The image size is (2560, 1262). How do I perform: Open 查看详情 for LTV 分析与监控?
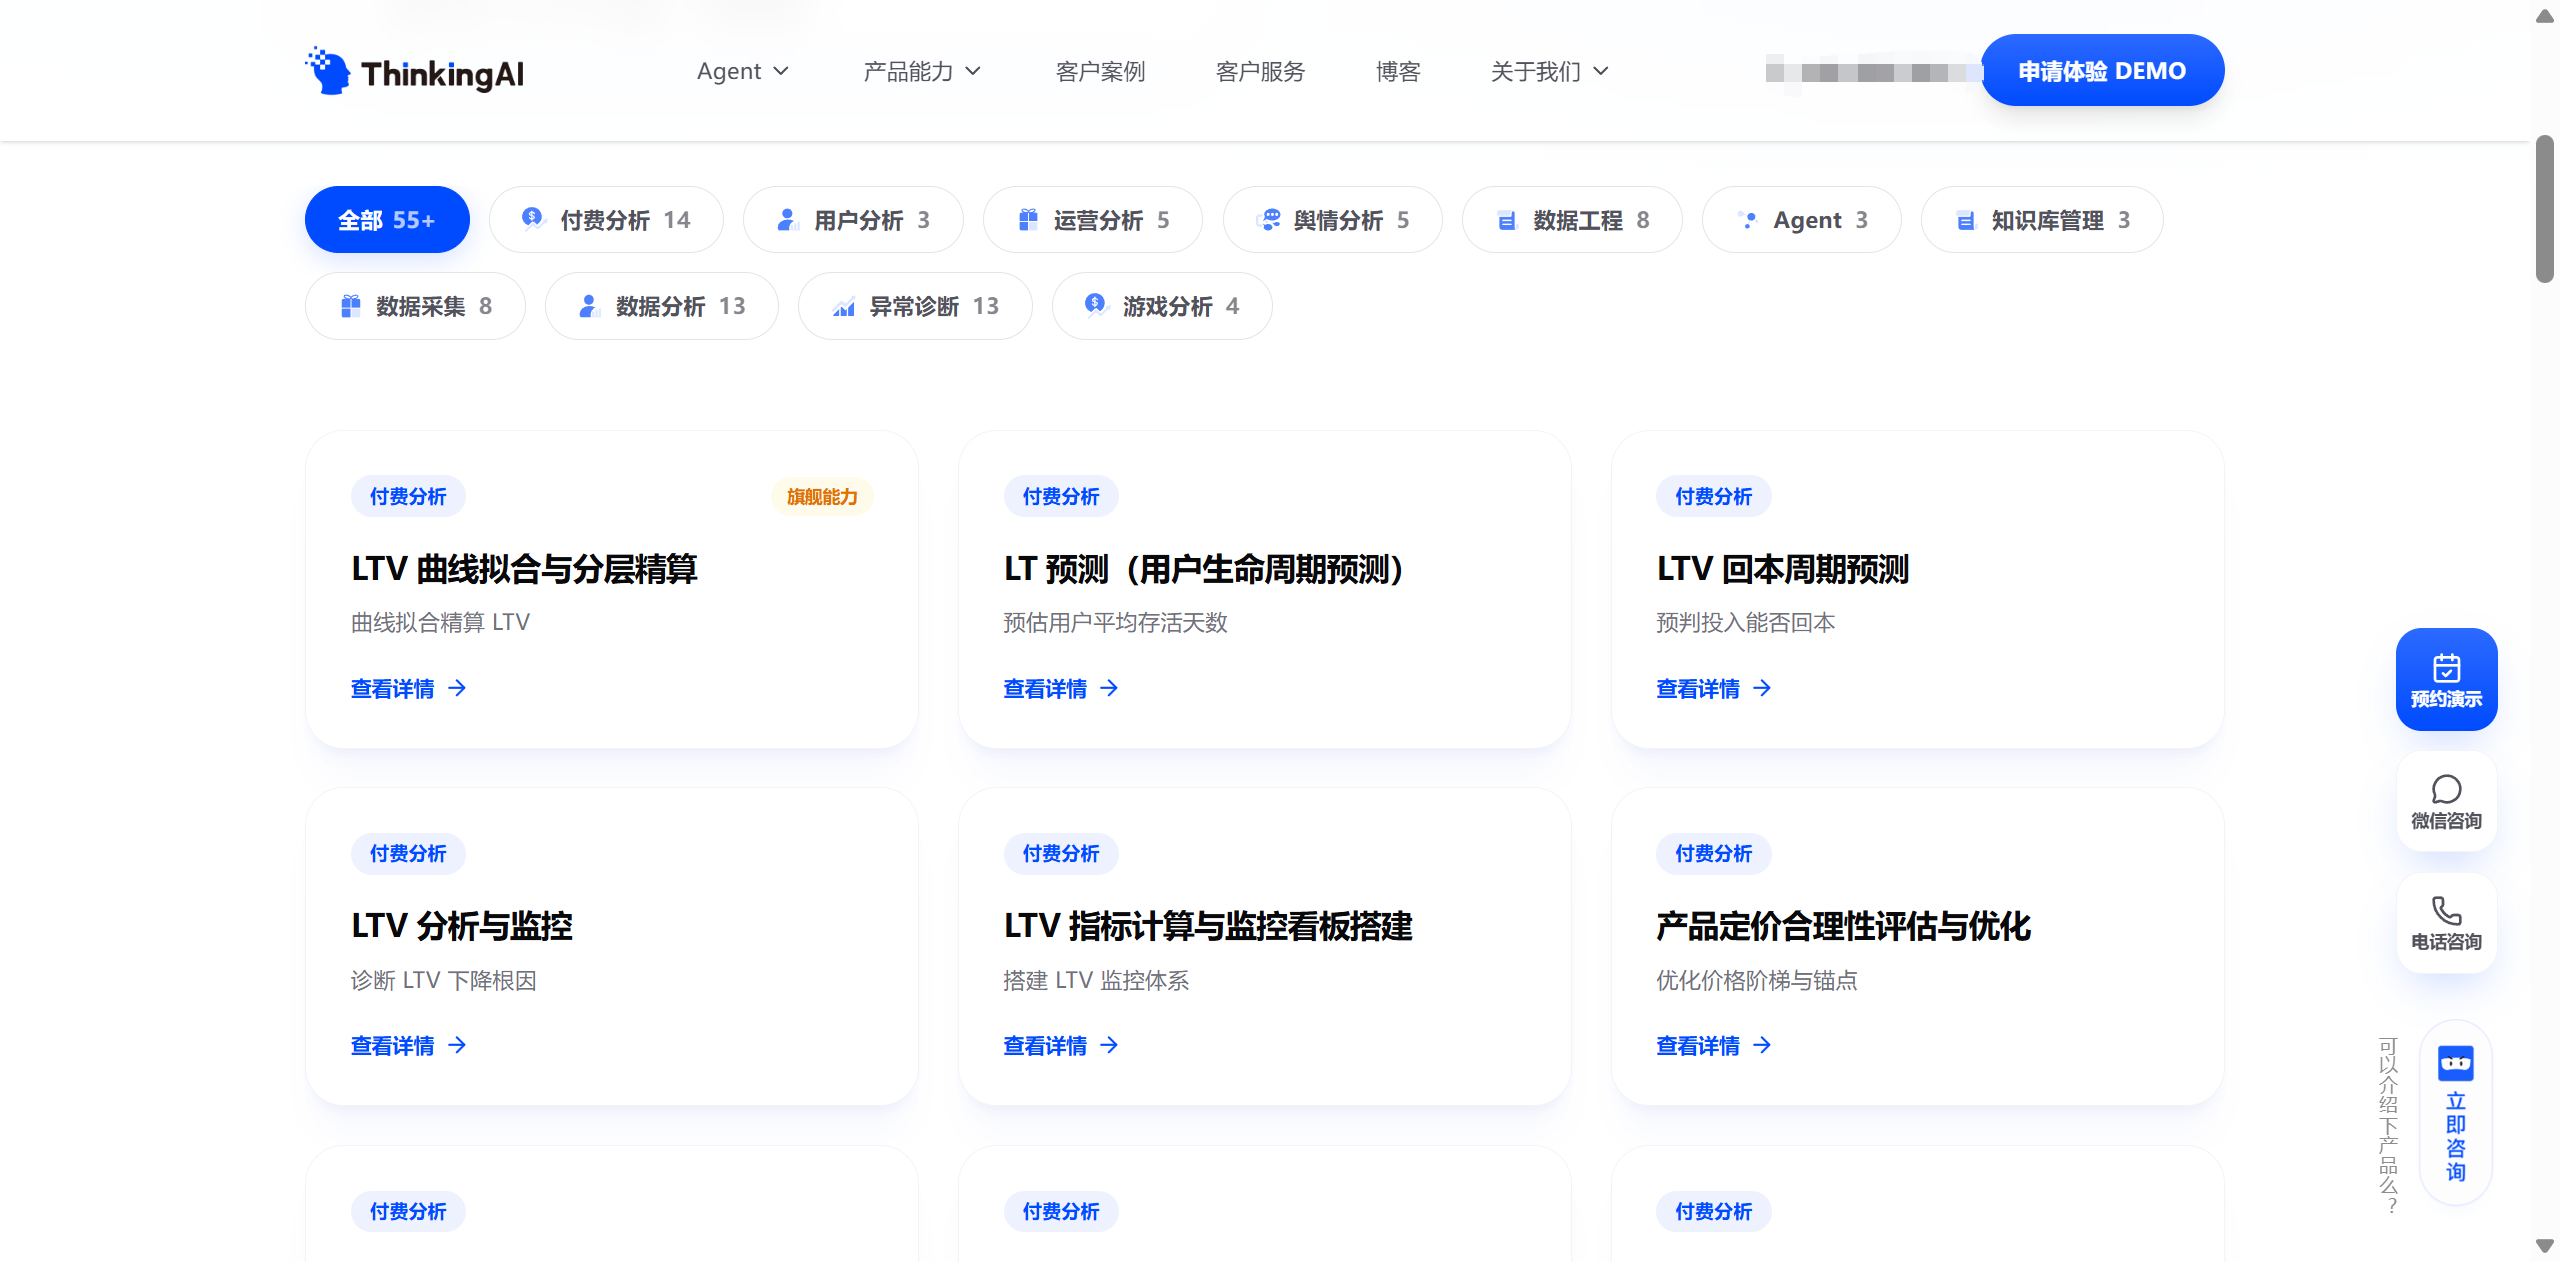(408, 1045)
